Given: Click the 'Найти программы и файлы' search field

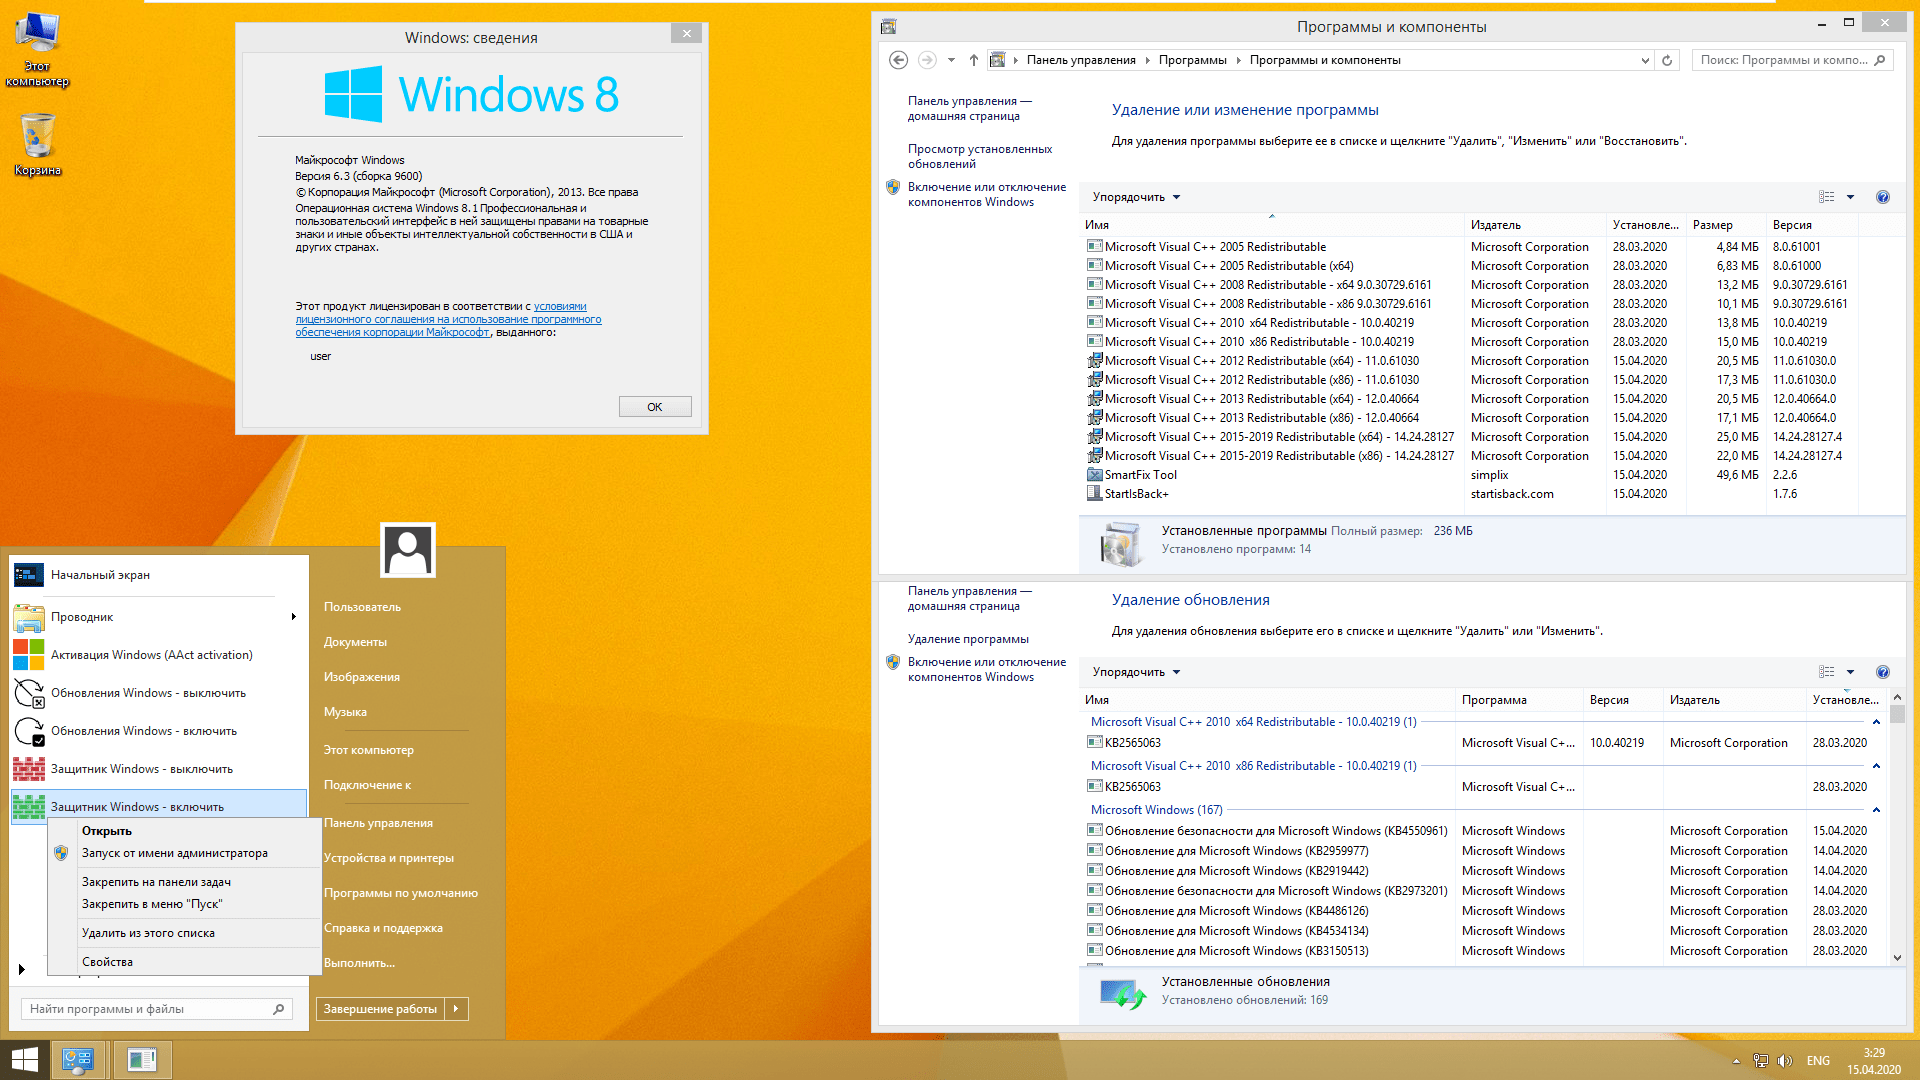Looking at the screenshot, I should coord(148,1009).
